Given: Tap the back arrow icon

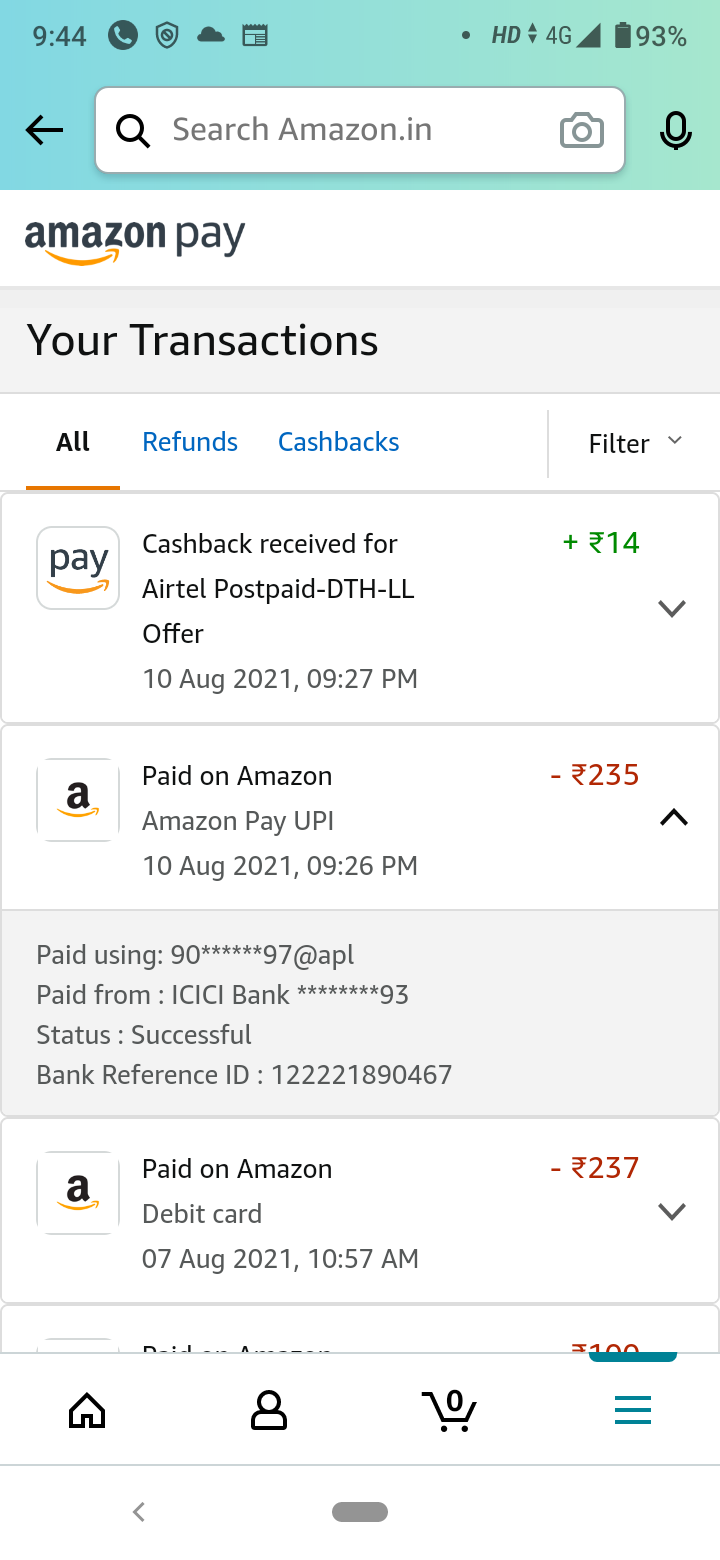Looking at the screenshot, I should pyautogui.click(x=45, y=130).
